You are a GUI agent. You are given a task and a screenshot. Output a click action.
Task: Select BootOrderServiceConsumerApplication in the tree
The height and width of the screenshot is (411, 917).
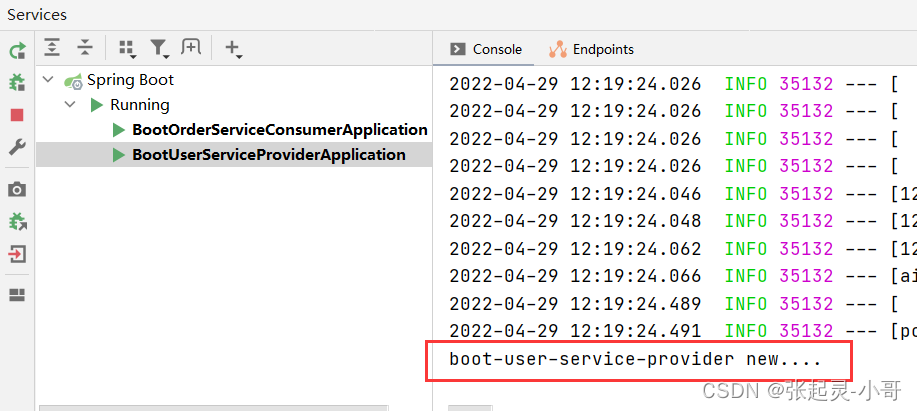point(279,130)
